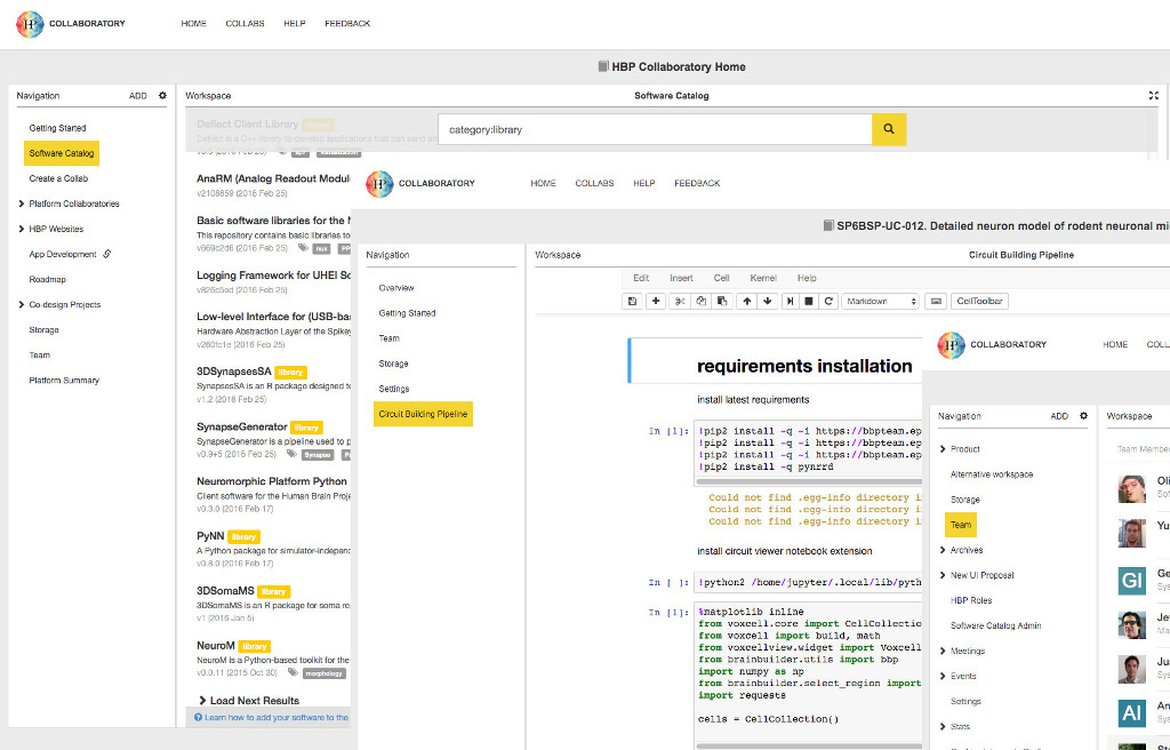Insert a cell below with the plus icon
This screenshot has height=750, width=1170.
tap(656, 301)
